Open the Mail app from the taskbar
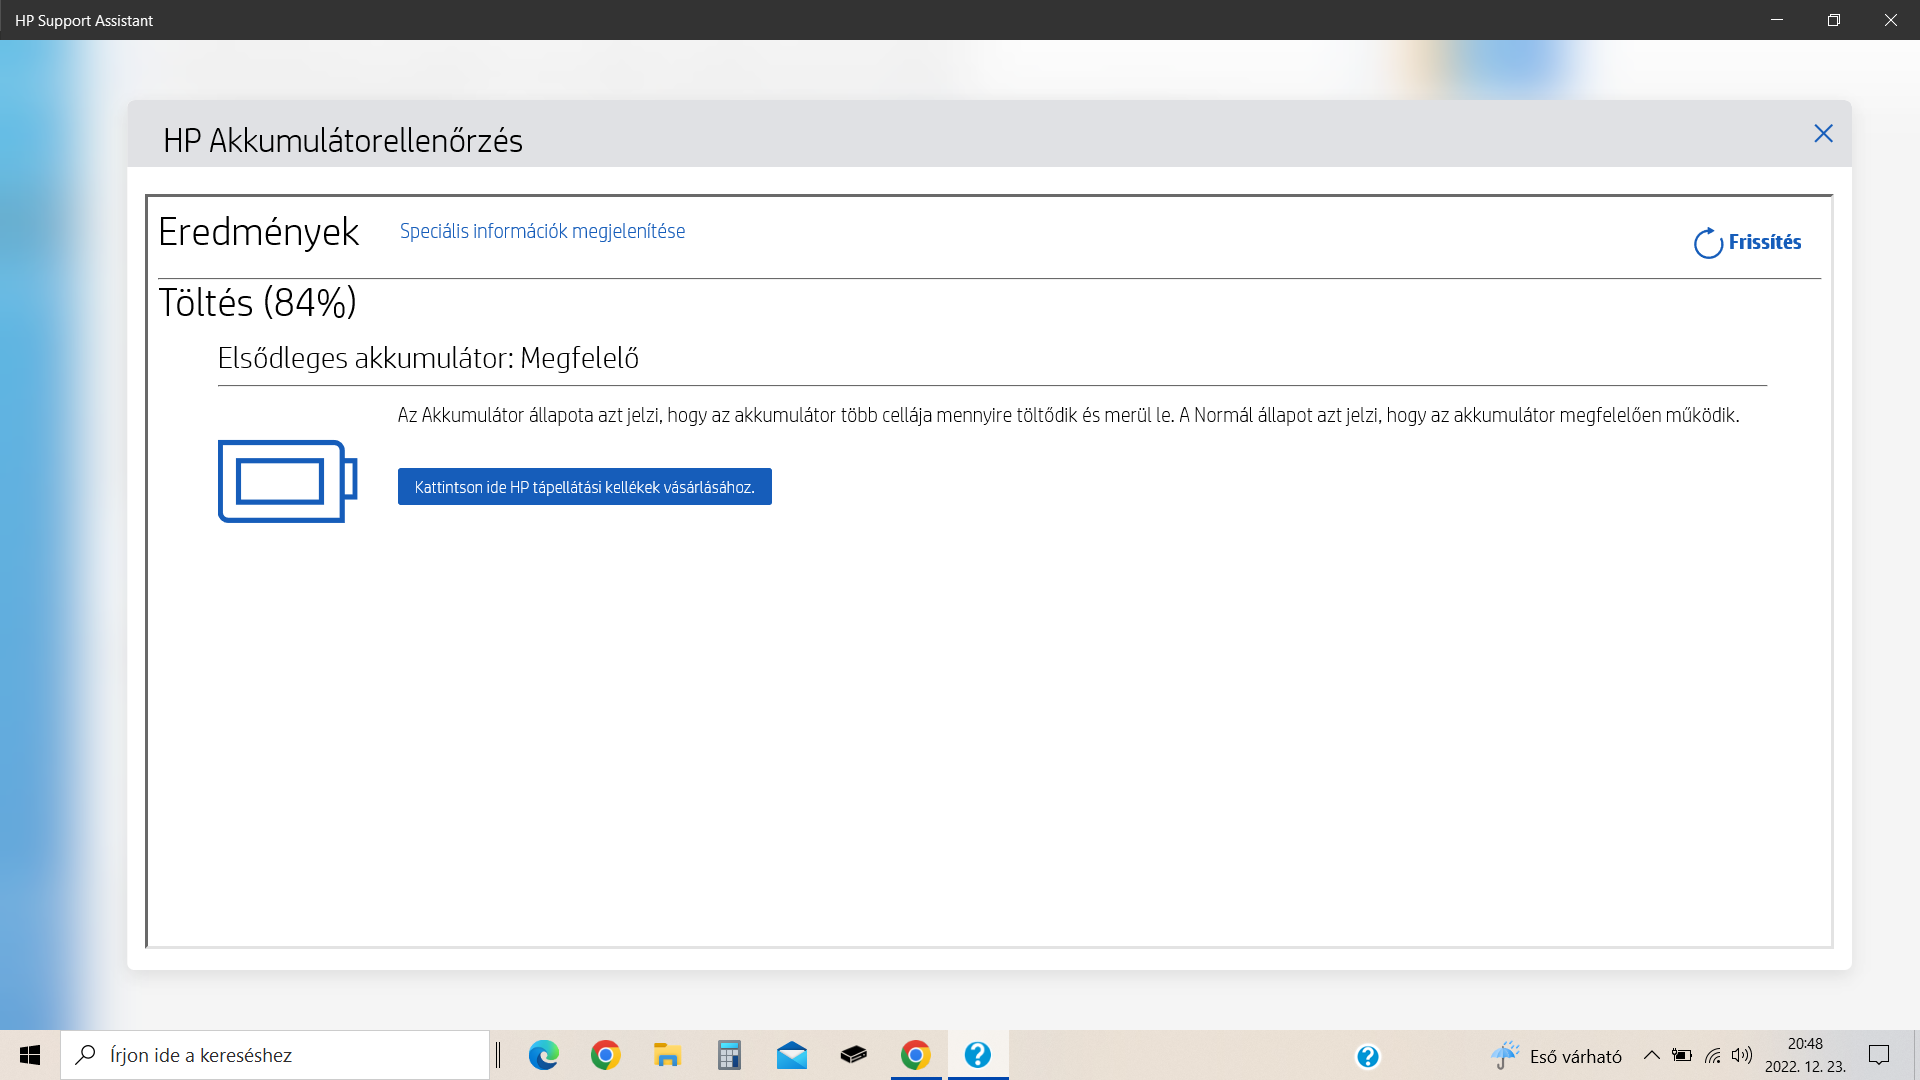 792,1055
